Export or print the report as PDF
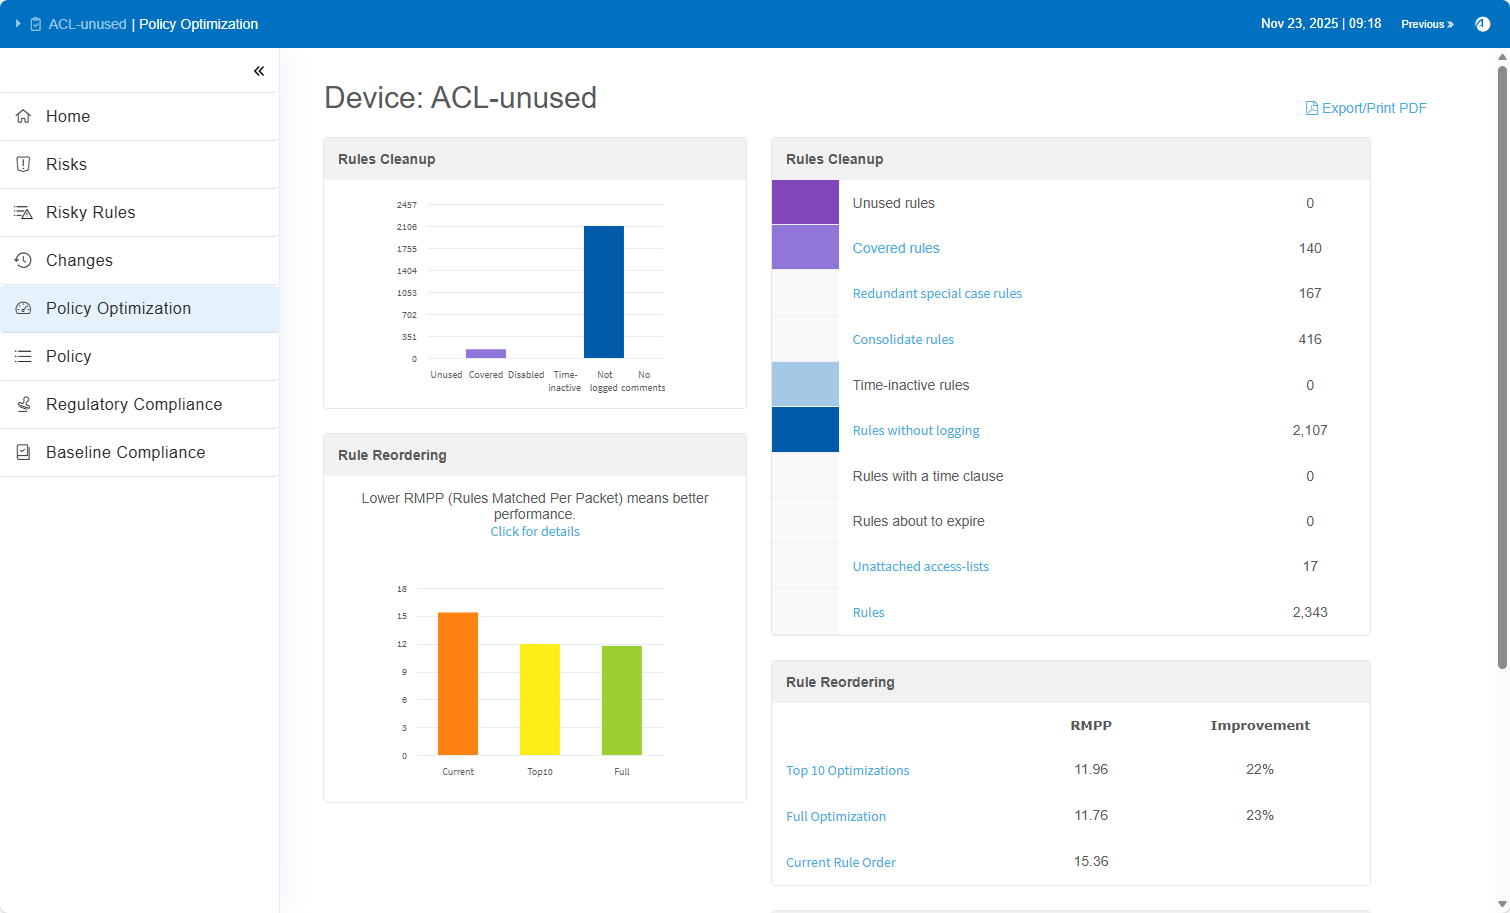1510x913 pixels. click(x=1366, y=108)
